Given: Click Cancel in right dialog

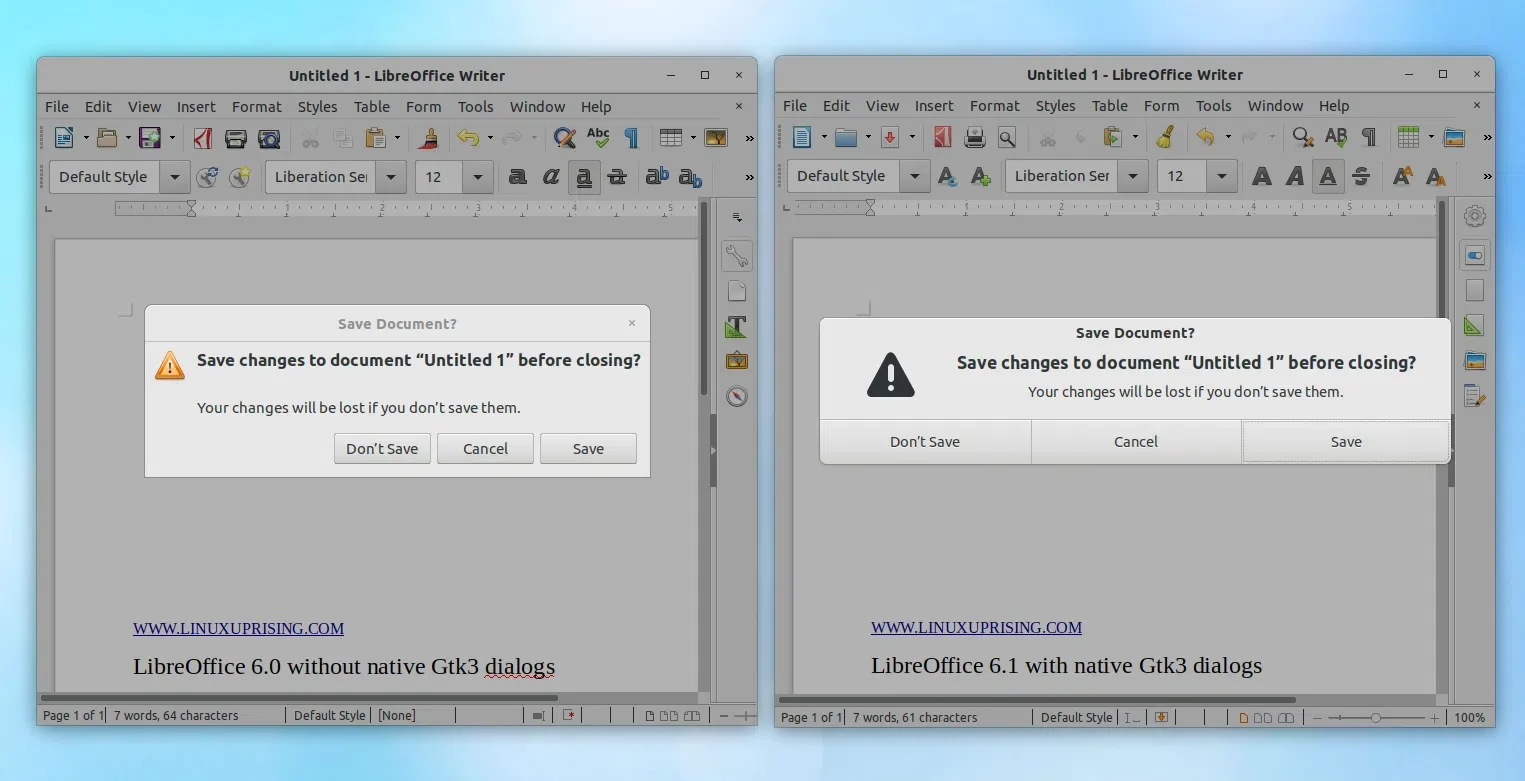Looking at the screenshot, I should pyautogui.click(x=1136, y=442).
